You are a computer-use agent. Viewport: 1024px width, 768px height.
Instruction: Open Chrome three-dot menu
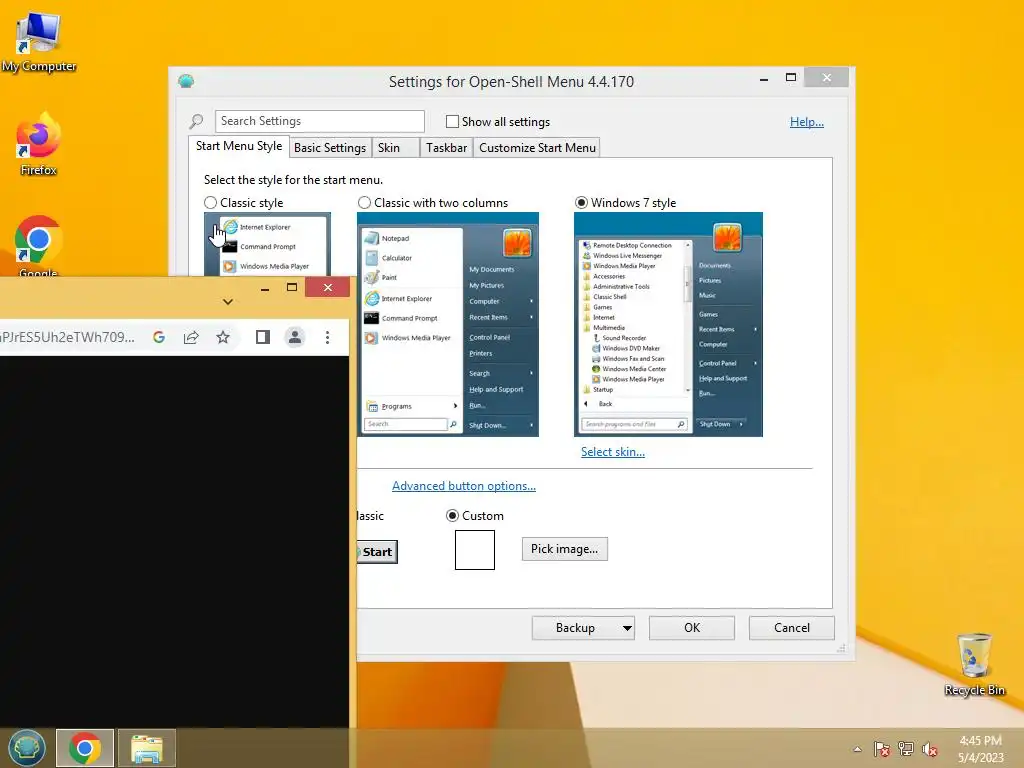(327, 337)
